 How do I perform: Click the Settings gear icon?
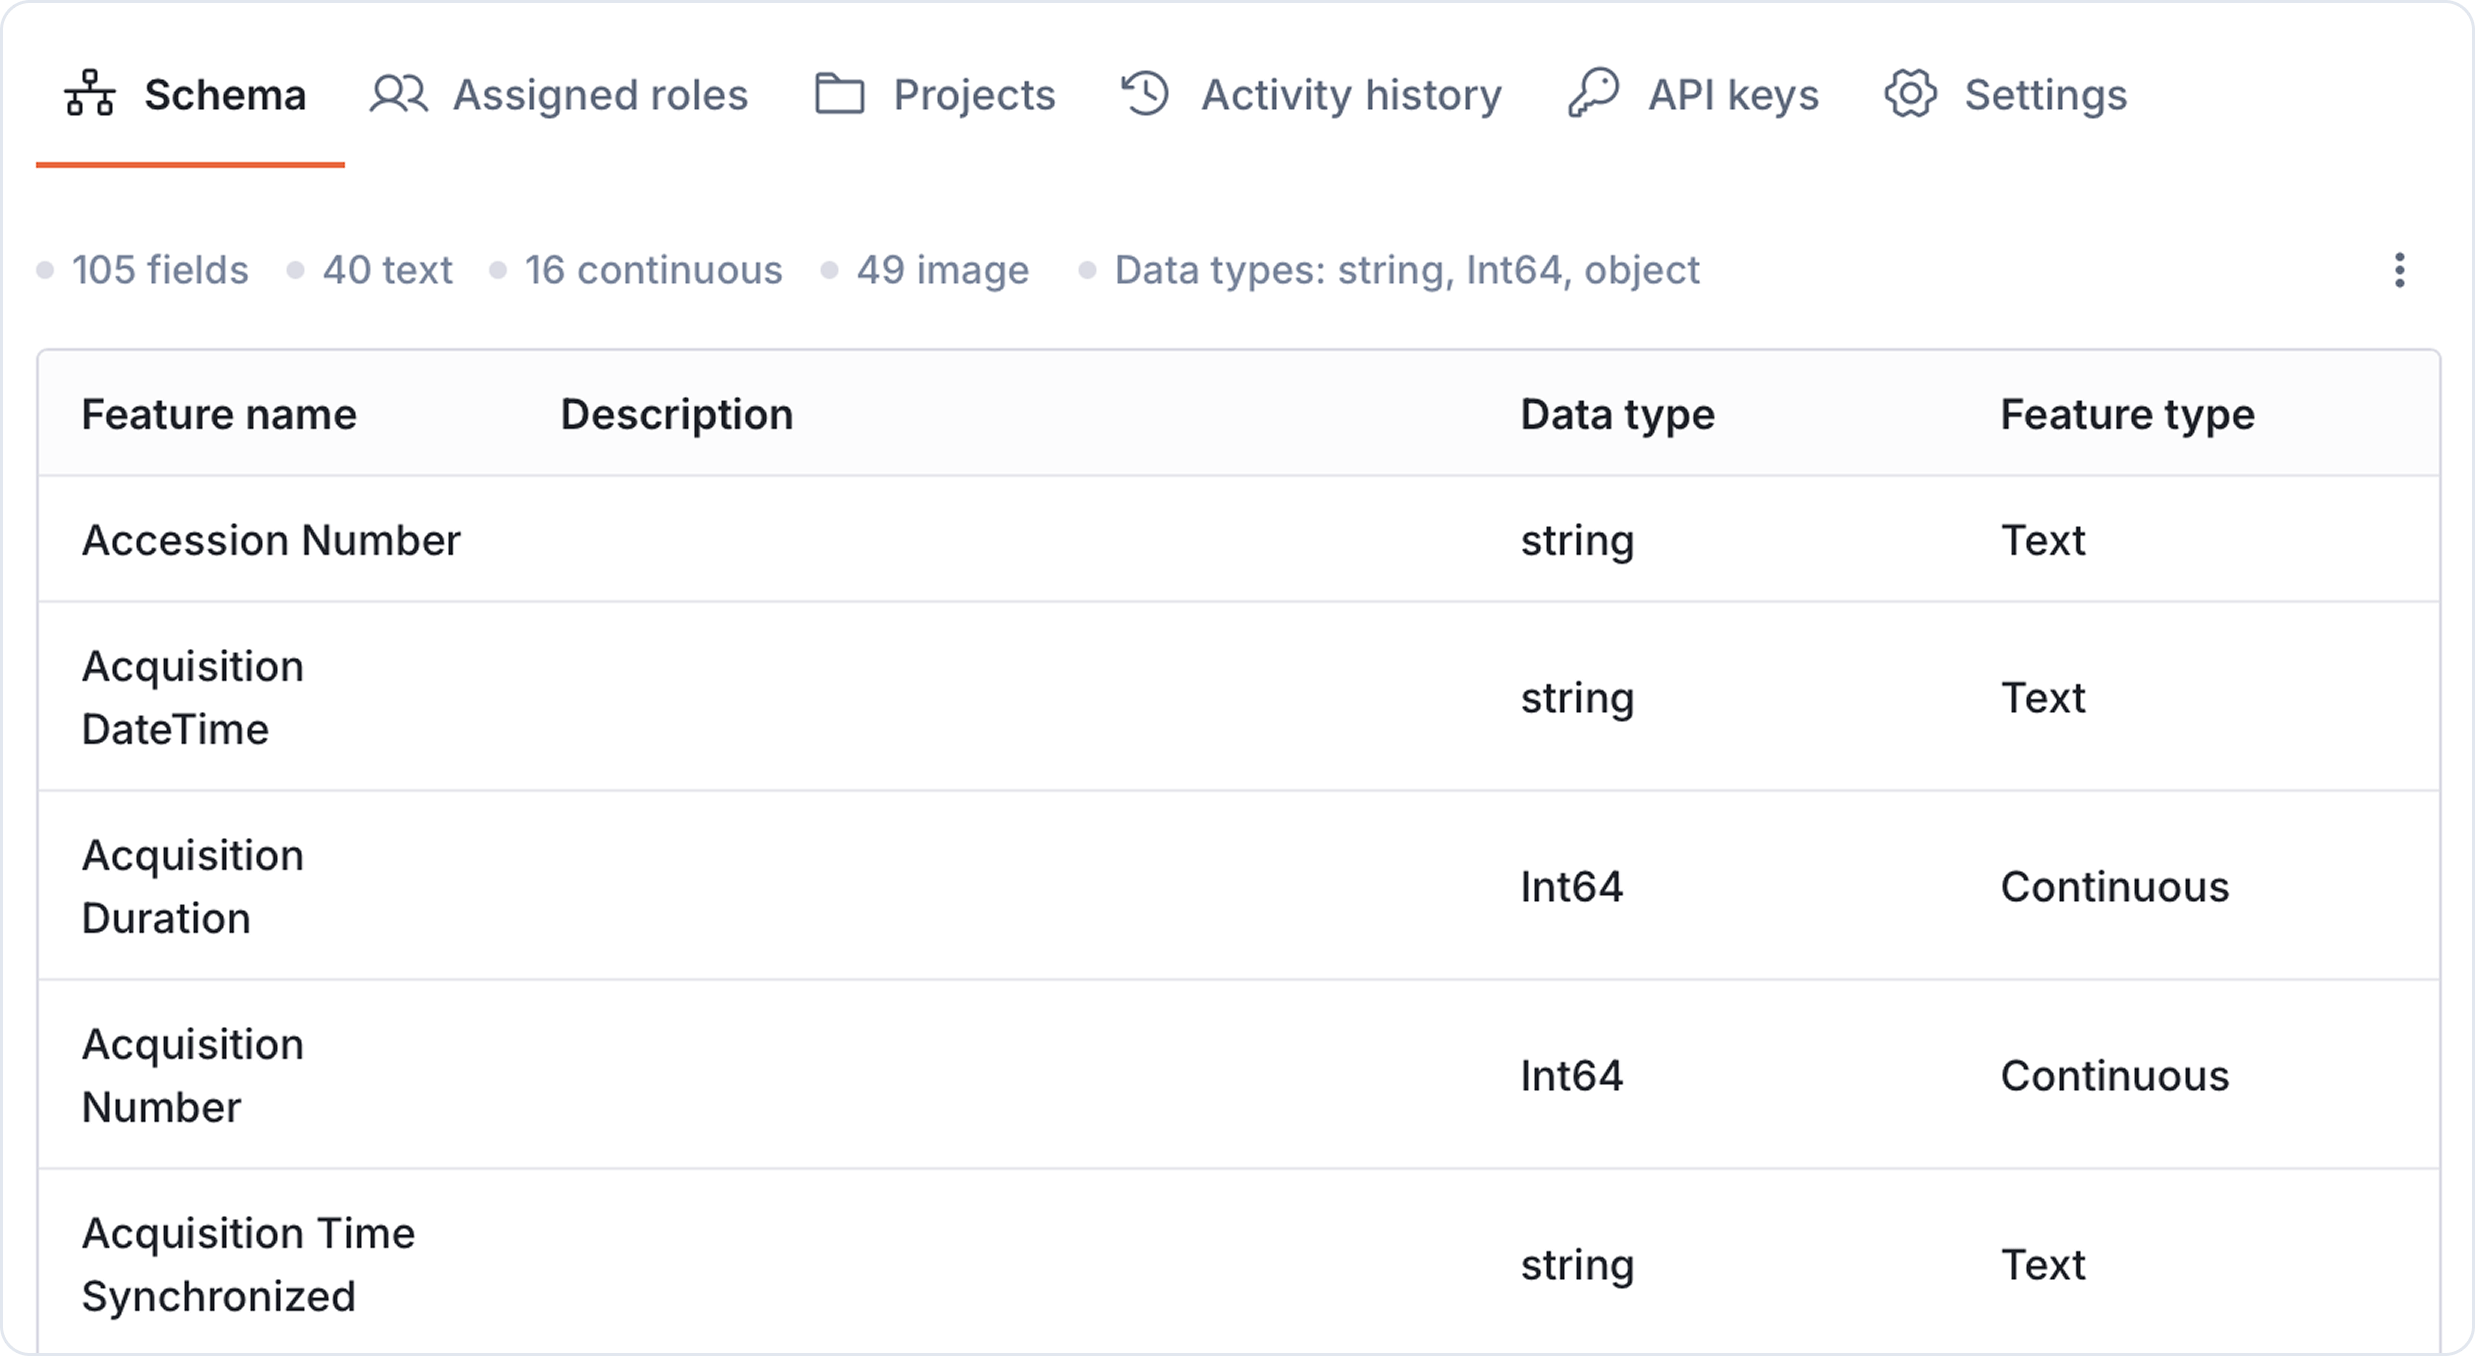click(x=1910, y=94)
